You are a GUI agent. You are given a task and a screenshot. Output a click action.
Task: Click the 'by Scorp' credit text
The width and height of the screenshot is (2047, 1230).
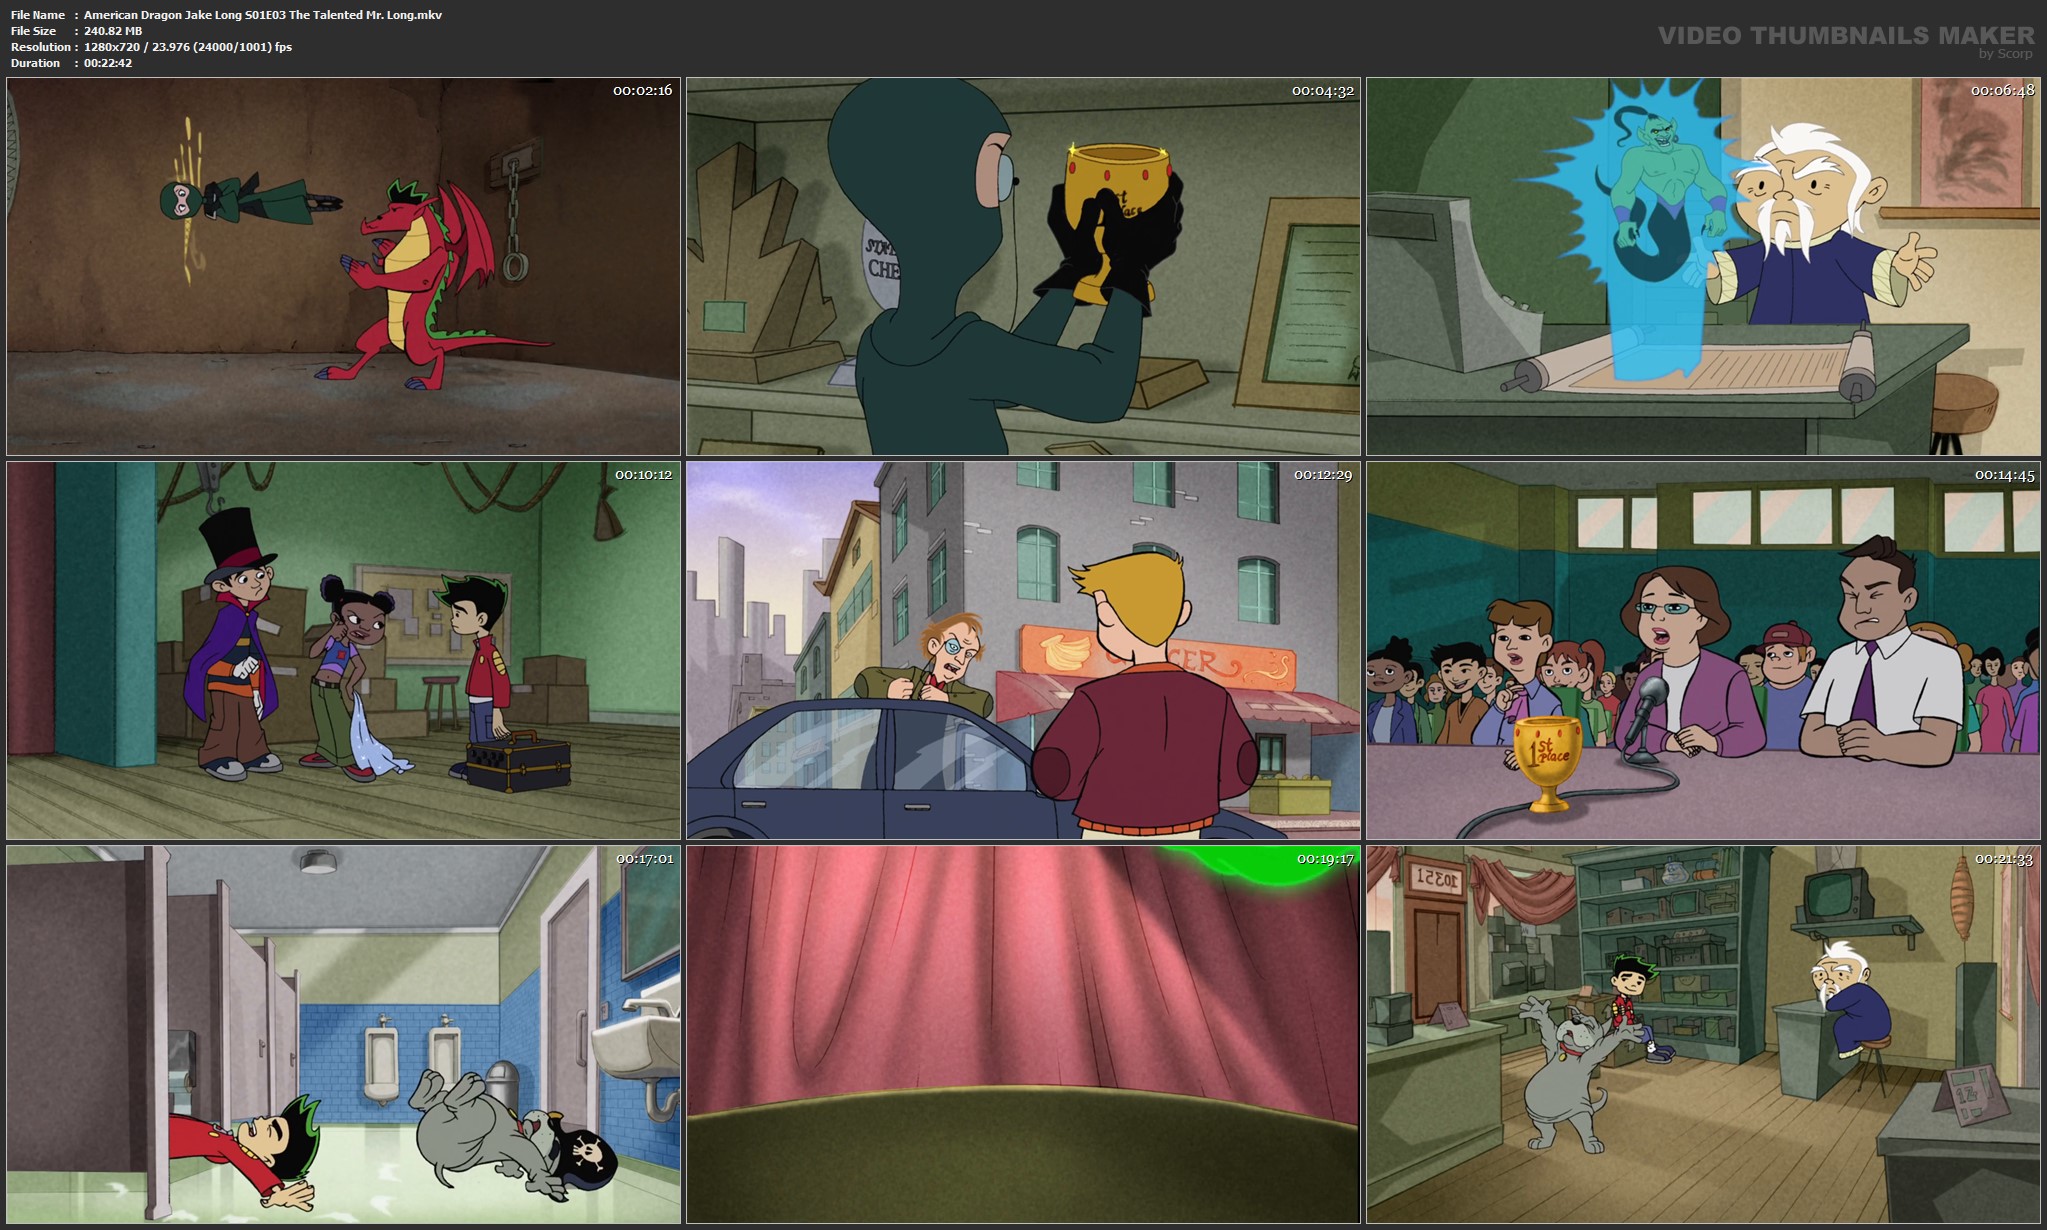coord(2005,54)
